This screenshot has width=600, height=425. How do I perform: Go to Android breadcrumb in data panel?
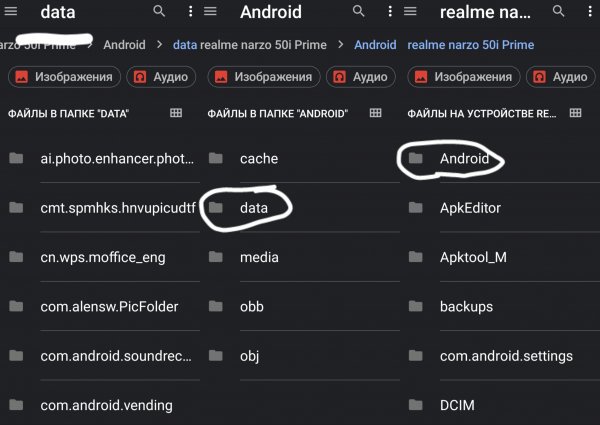(x=124, y=45)
